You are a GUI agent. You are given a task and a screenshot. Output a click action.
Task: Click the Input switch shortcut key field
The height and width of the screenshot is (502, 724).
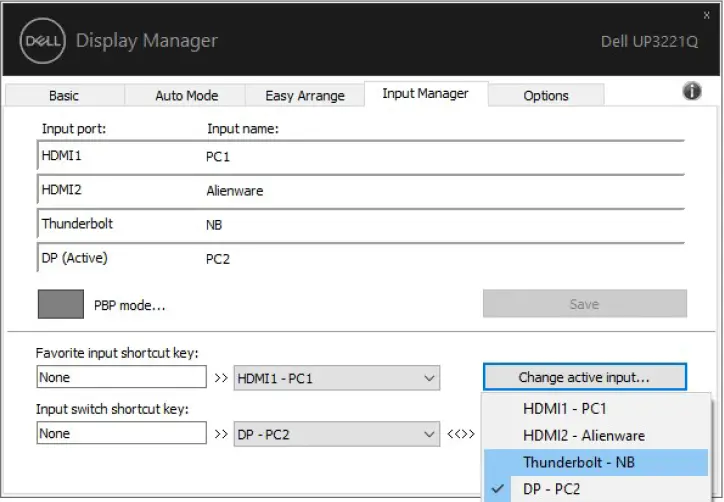(121, 433)
